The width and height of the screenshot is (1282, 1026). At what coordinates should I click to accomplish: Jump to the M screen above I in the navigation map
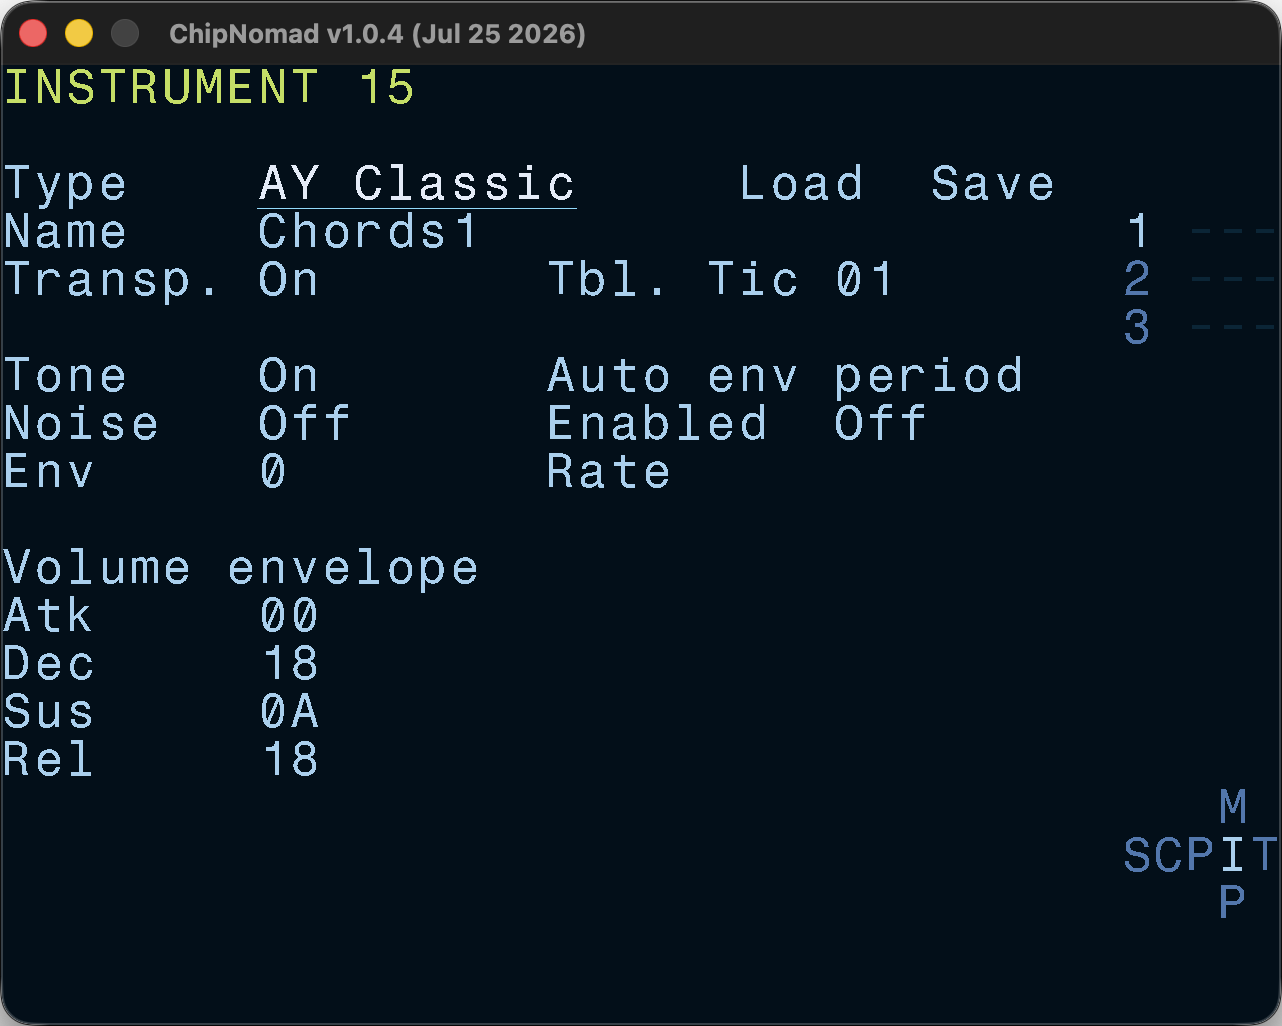pyautogui.click(x=1233, y=807)
